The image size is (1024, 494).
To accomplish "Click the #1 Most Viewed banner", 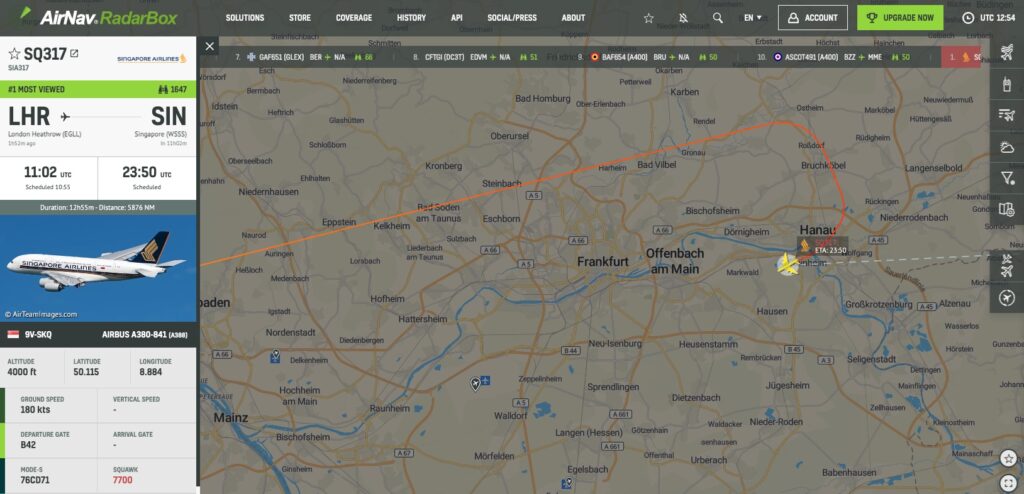I will click(x=98, y=89).
